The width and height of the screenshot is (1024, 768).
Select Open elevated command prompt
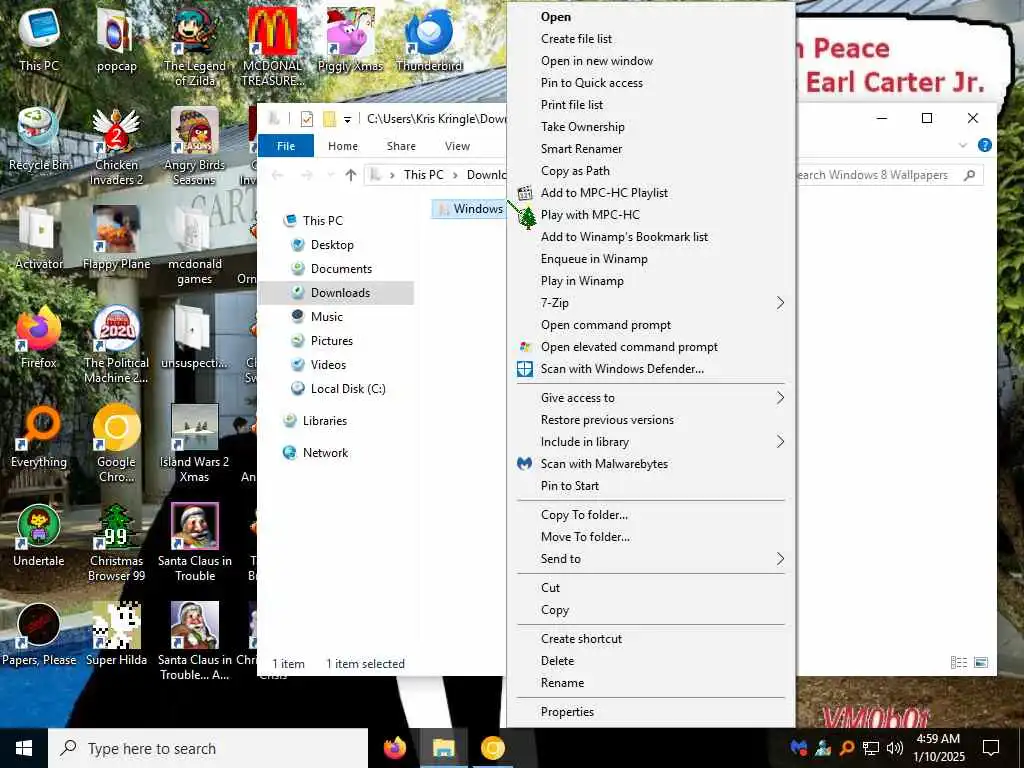(650, 347)
